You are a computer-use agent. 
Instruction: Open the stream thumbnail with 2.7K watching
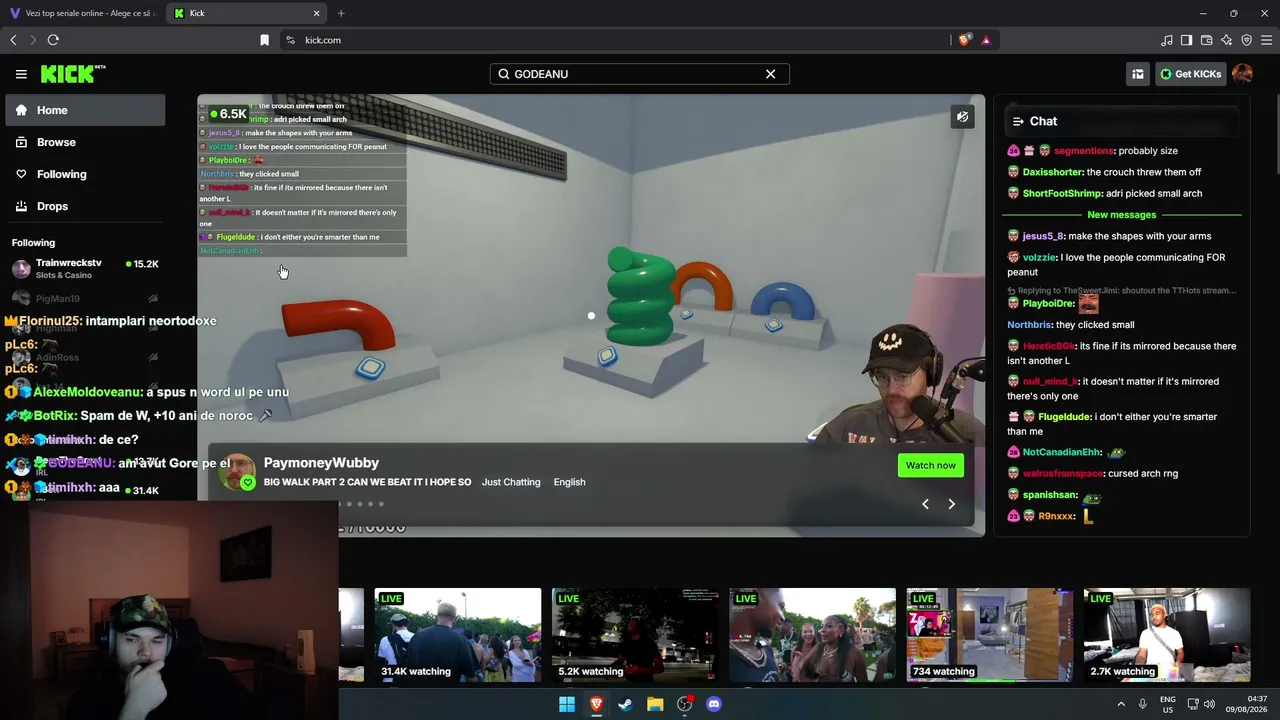pos(1167,635)
